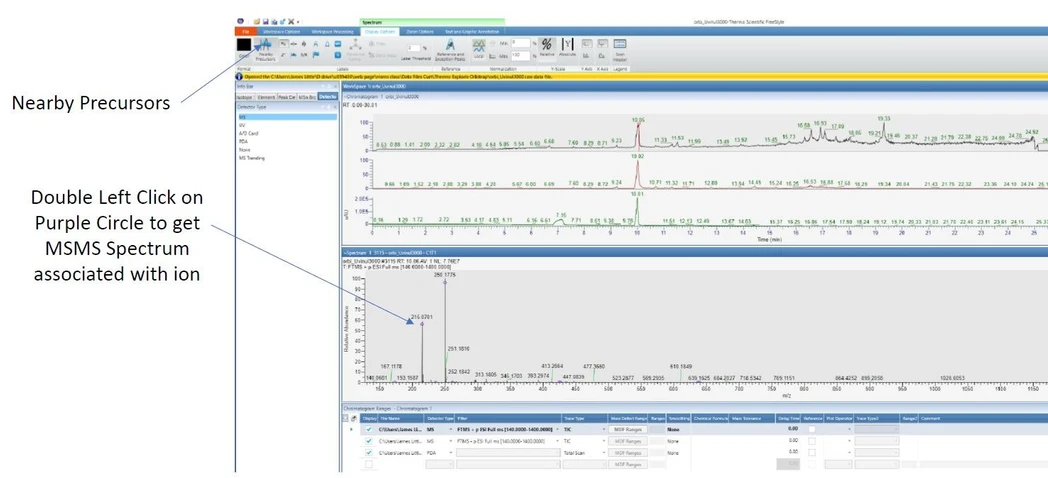Viewport: 1048px width, 478px height.
Task: Uncheck Display for PDA Total Scan row
Action: [x=369, y=453]
